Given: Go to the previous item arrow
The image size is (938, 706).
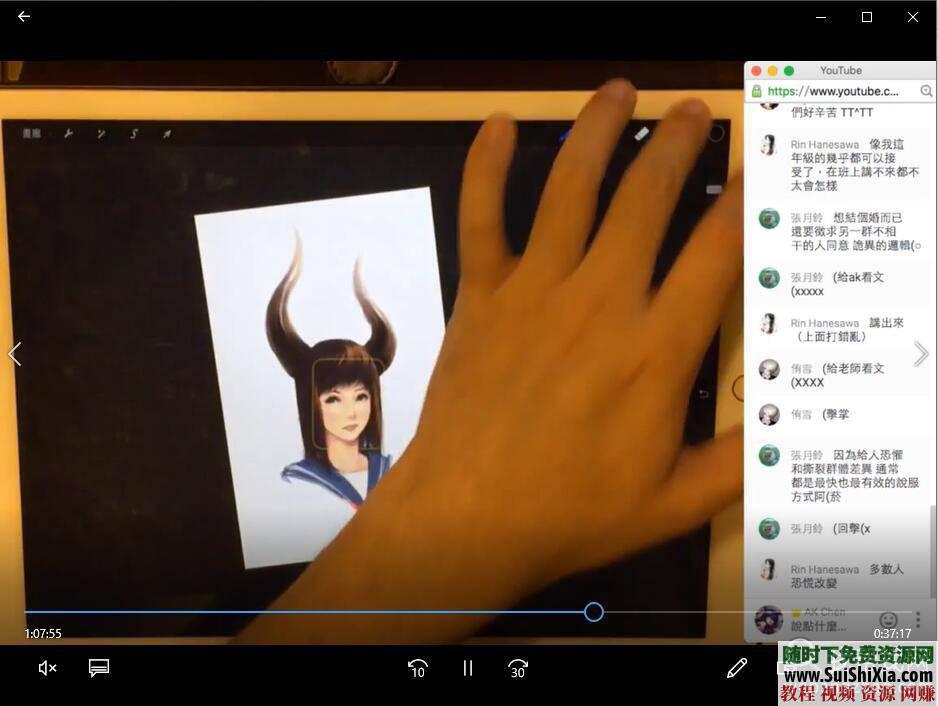Looking at the screenshot, I should 15,354.
